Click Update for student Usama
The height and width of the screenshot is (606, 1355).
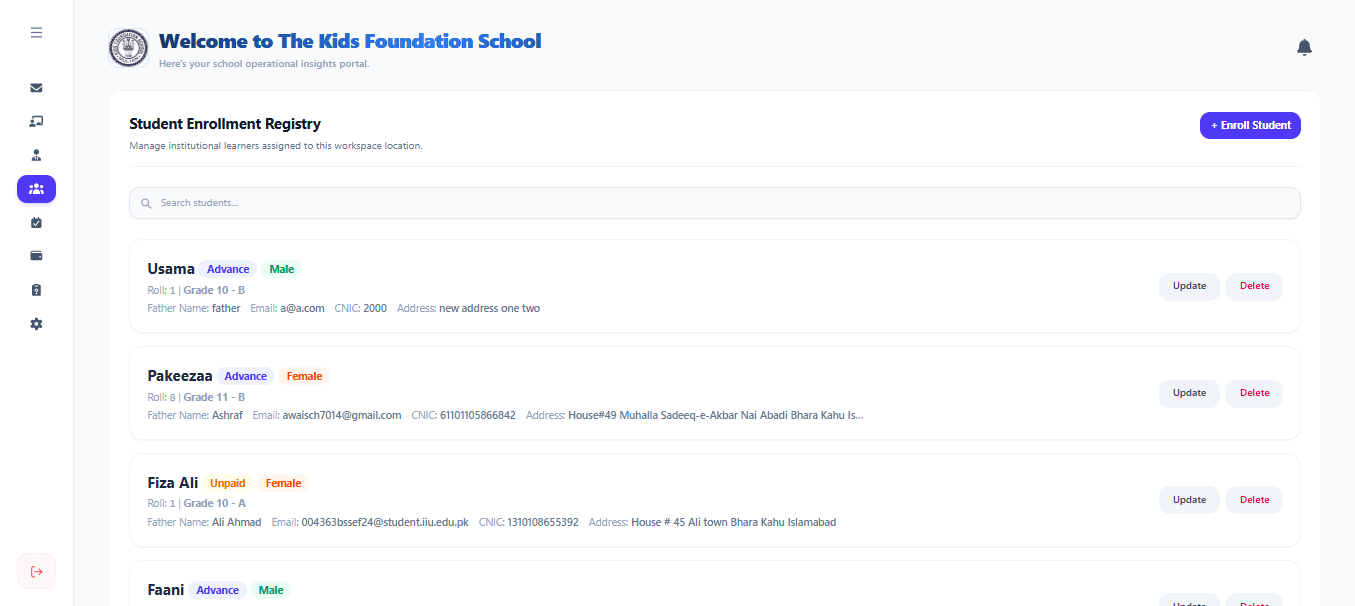pyautogui.click(x=1189, y=286)
